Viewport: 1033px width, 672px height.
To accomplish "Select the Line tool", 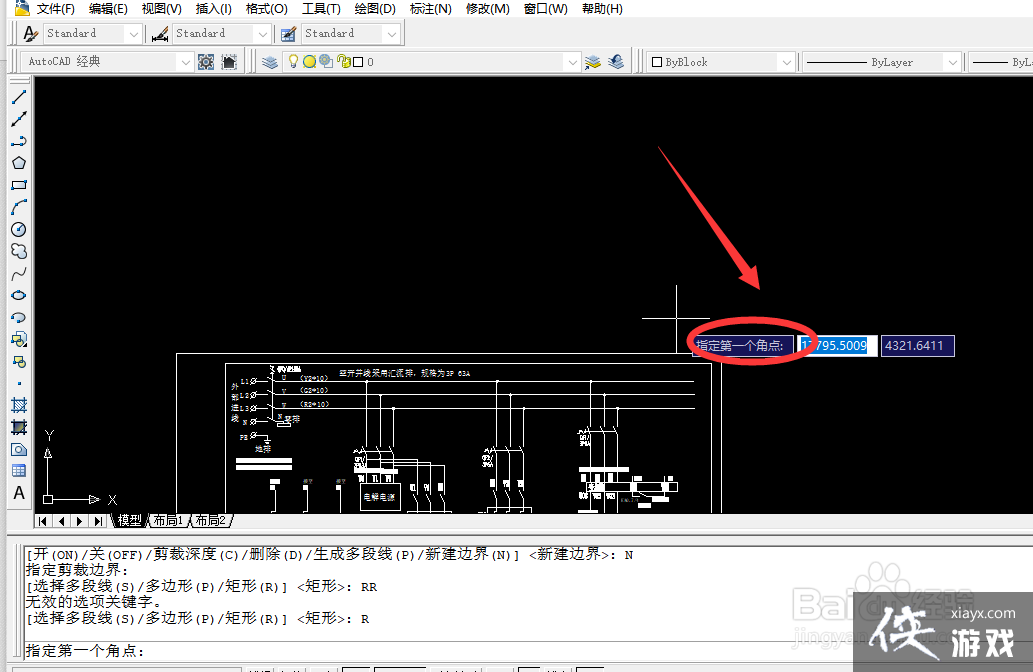I will pos(18,97).
